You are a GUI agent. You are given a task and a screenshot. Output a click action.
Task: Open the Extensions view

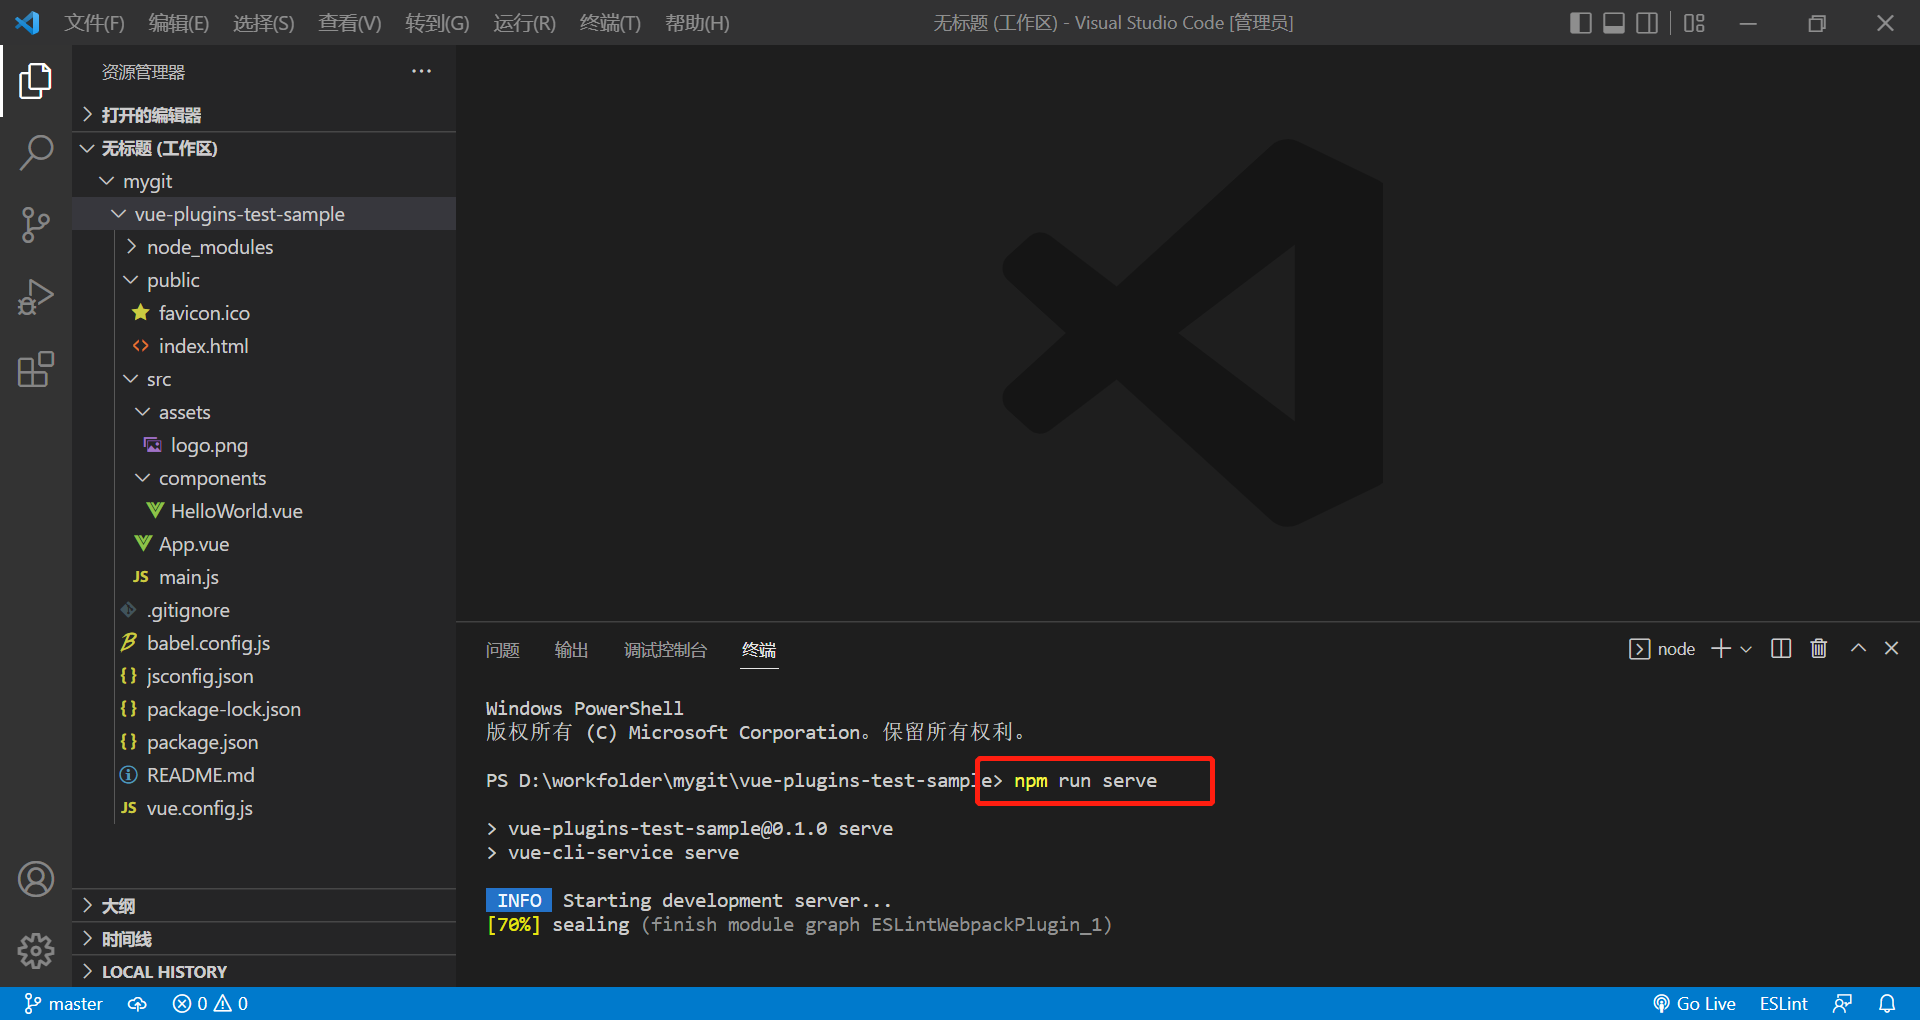[36, 369]
